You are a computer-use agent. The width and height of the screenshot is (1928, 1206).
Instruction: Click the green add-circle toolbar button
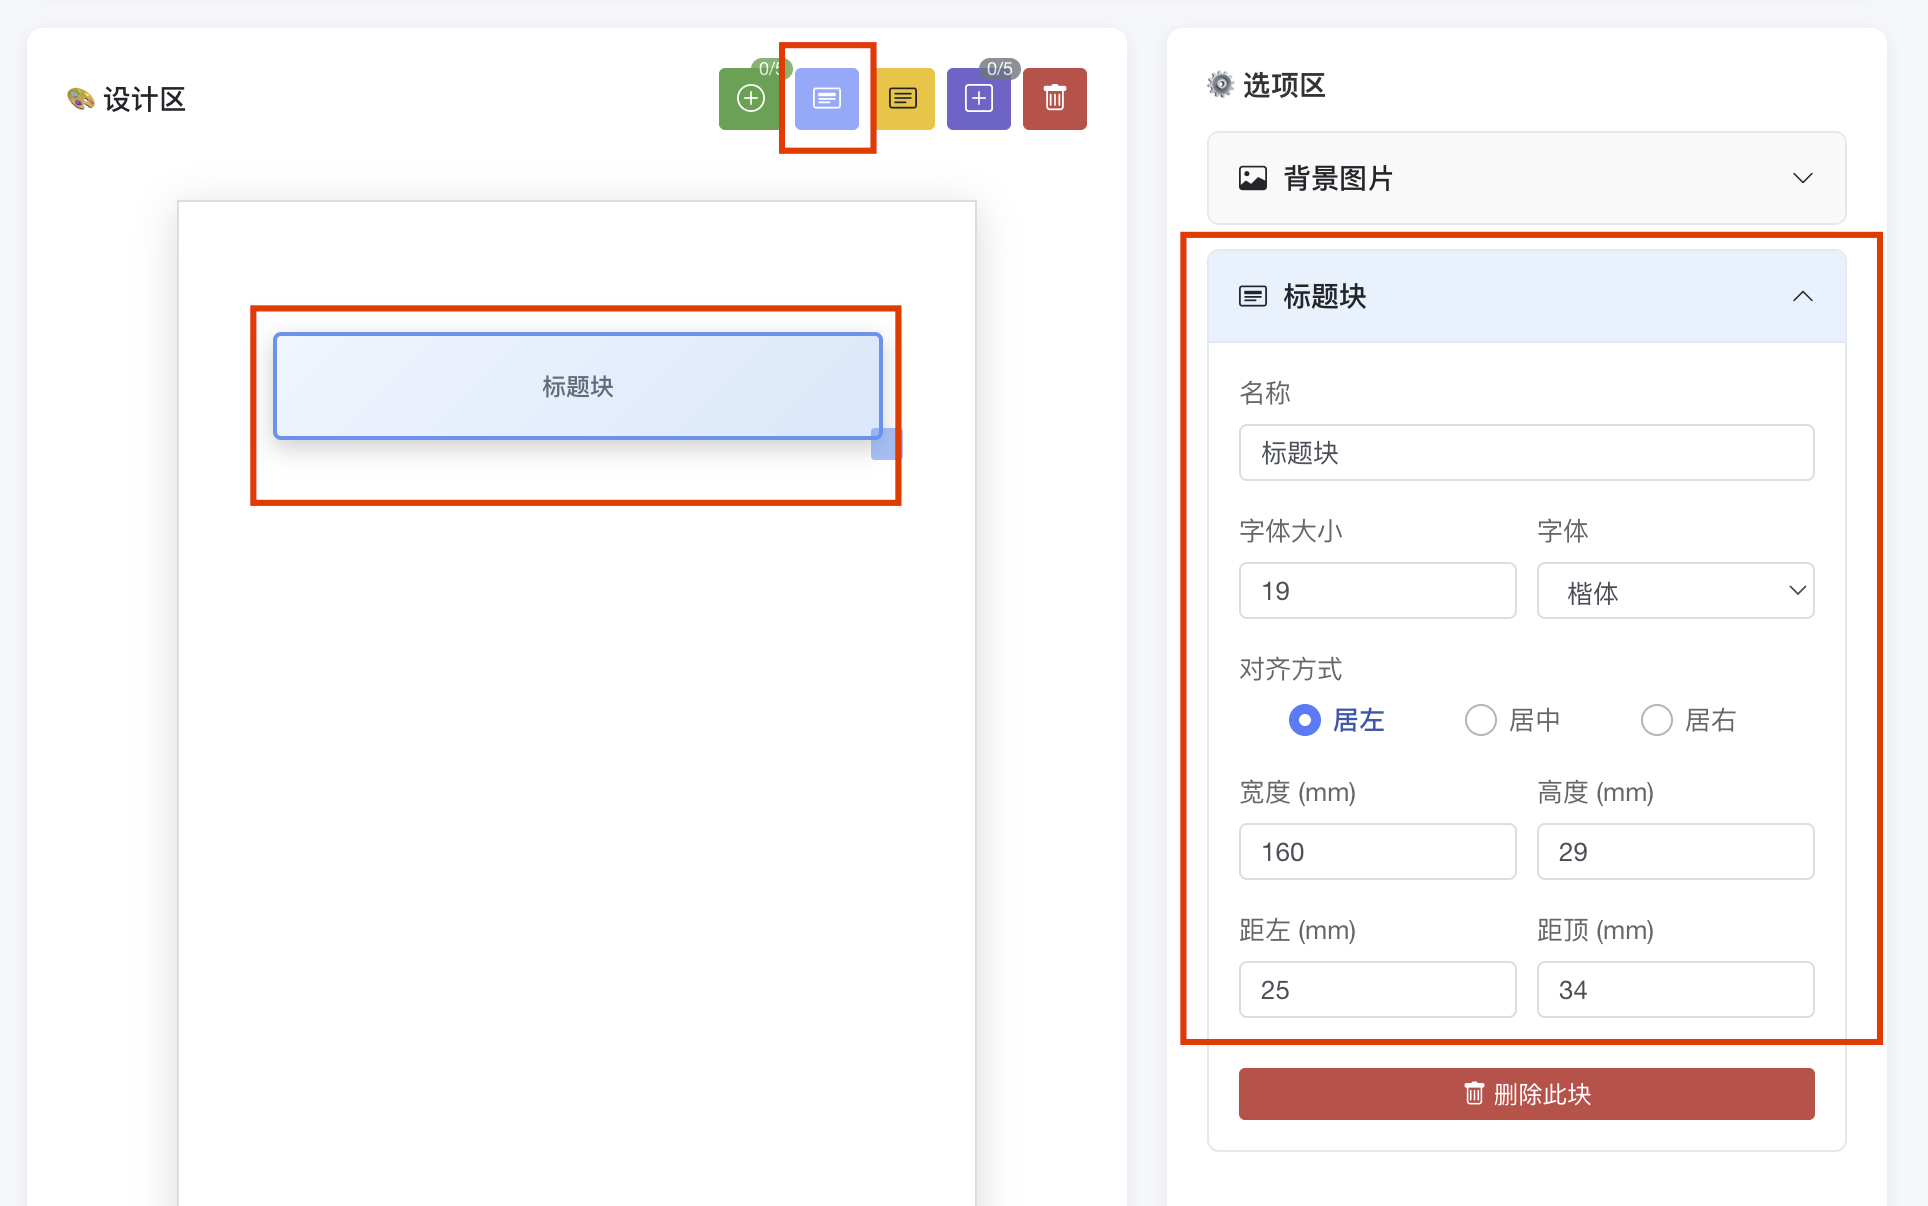tap(750, 98)
